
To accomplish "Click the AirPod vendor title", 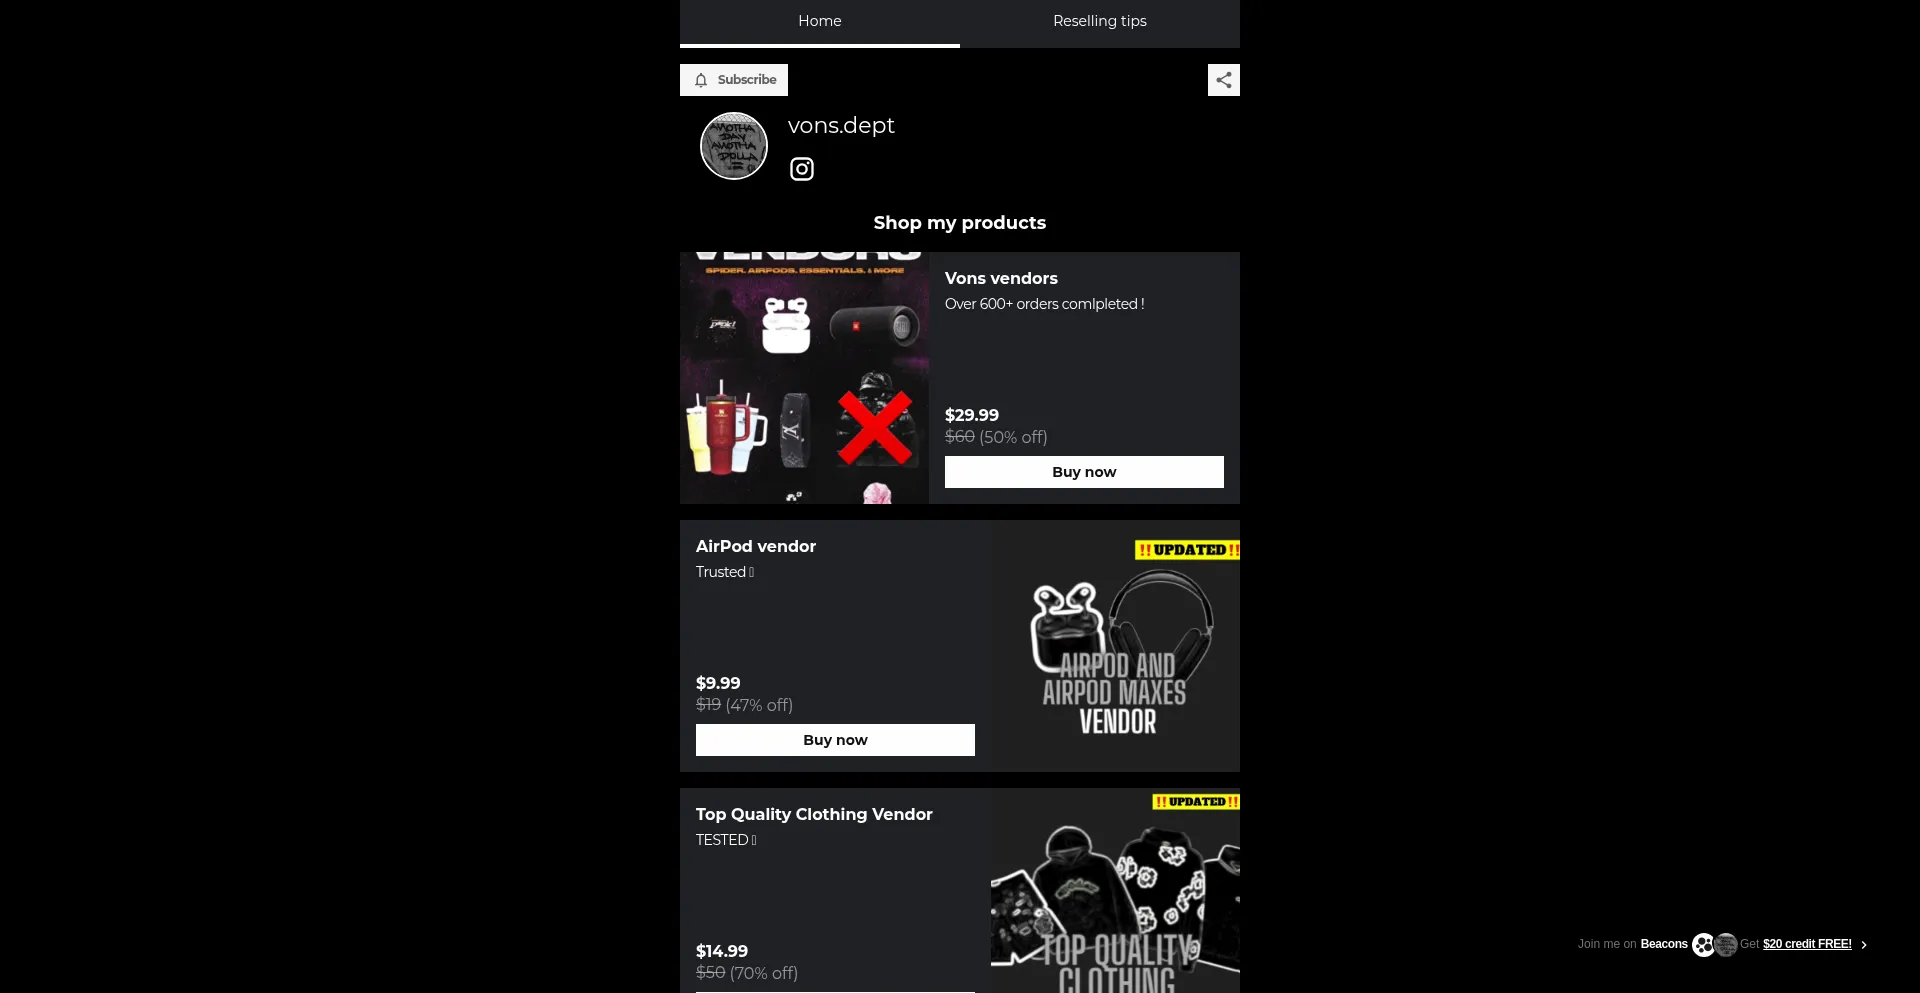I will pyautogui.click(x=756, y=546).
